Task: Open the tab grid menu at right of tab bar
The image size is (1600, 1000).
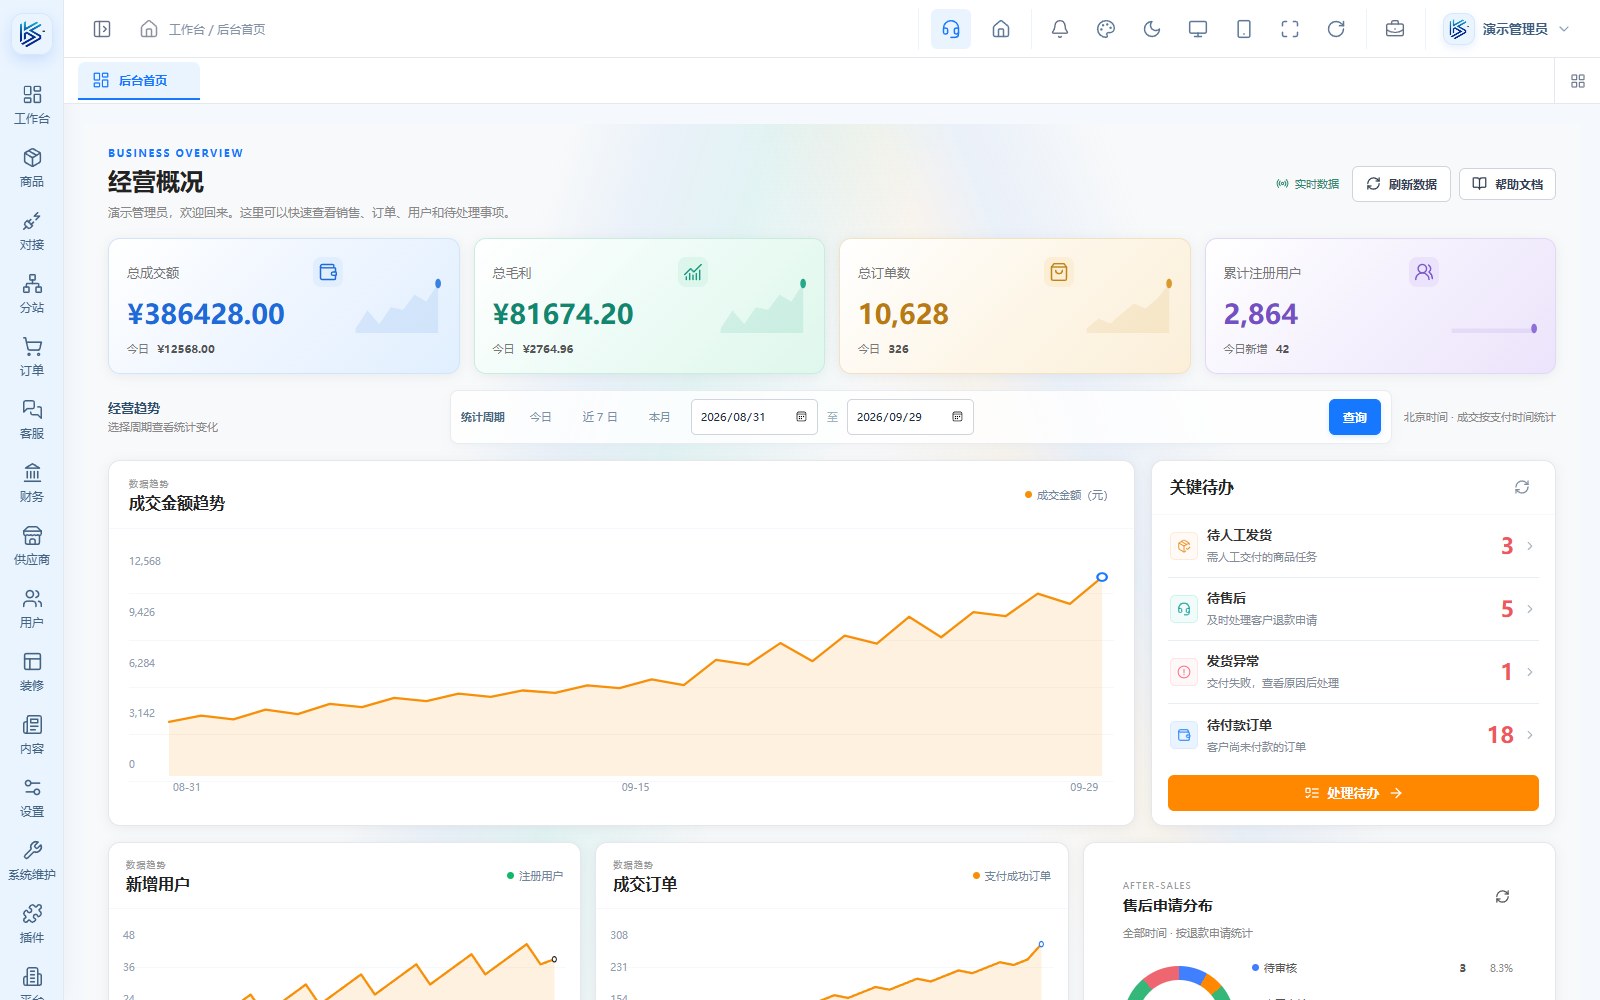Action: coord(1578,81)
